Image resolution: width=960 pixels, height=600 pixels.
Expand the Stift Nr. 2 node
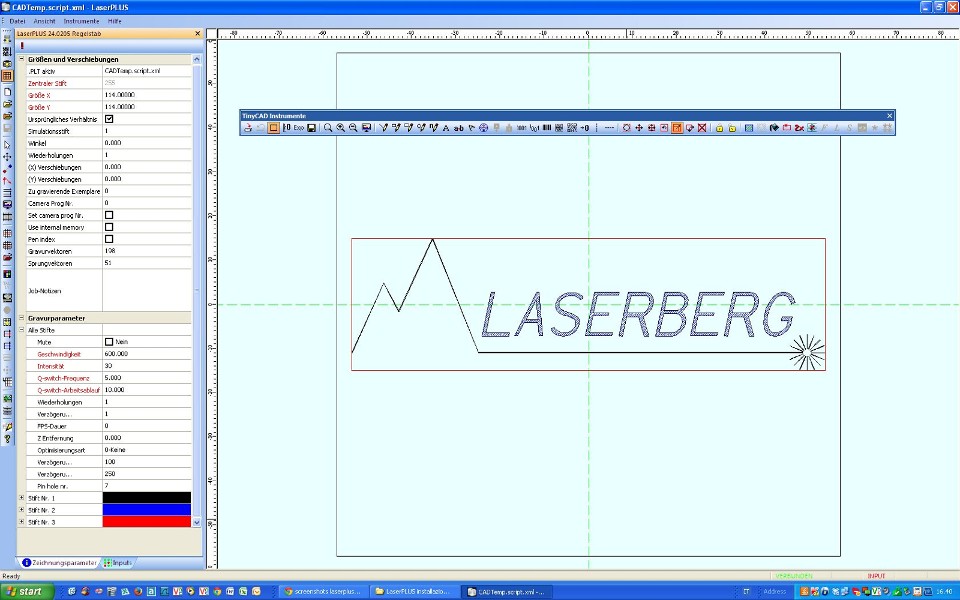tap(21, 509)
